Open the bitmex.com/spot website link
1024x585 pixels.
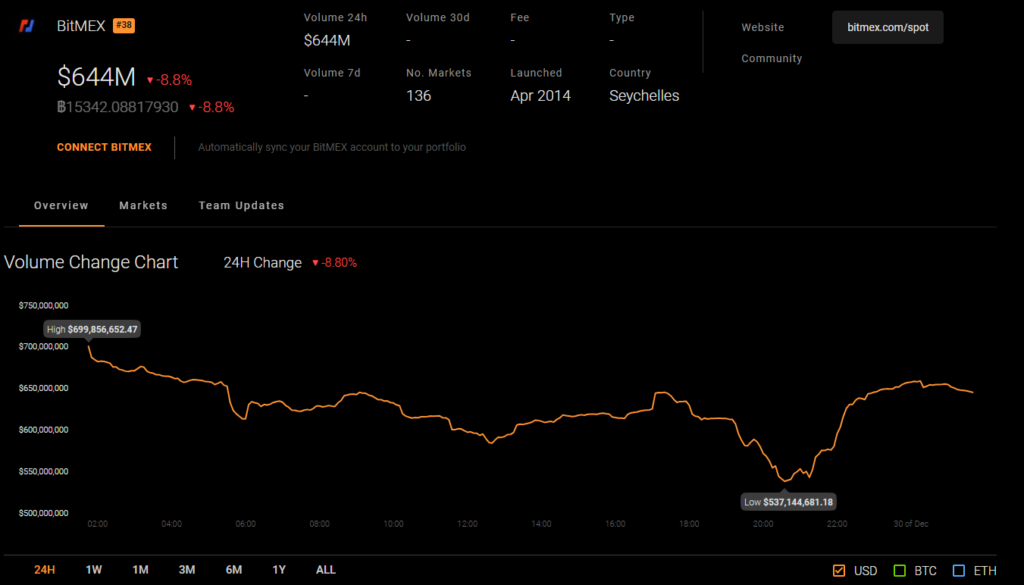pyautogui.click(x=887, y=27)
